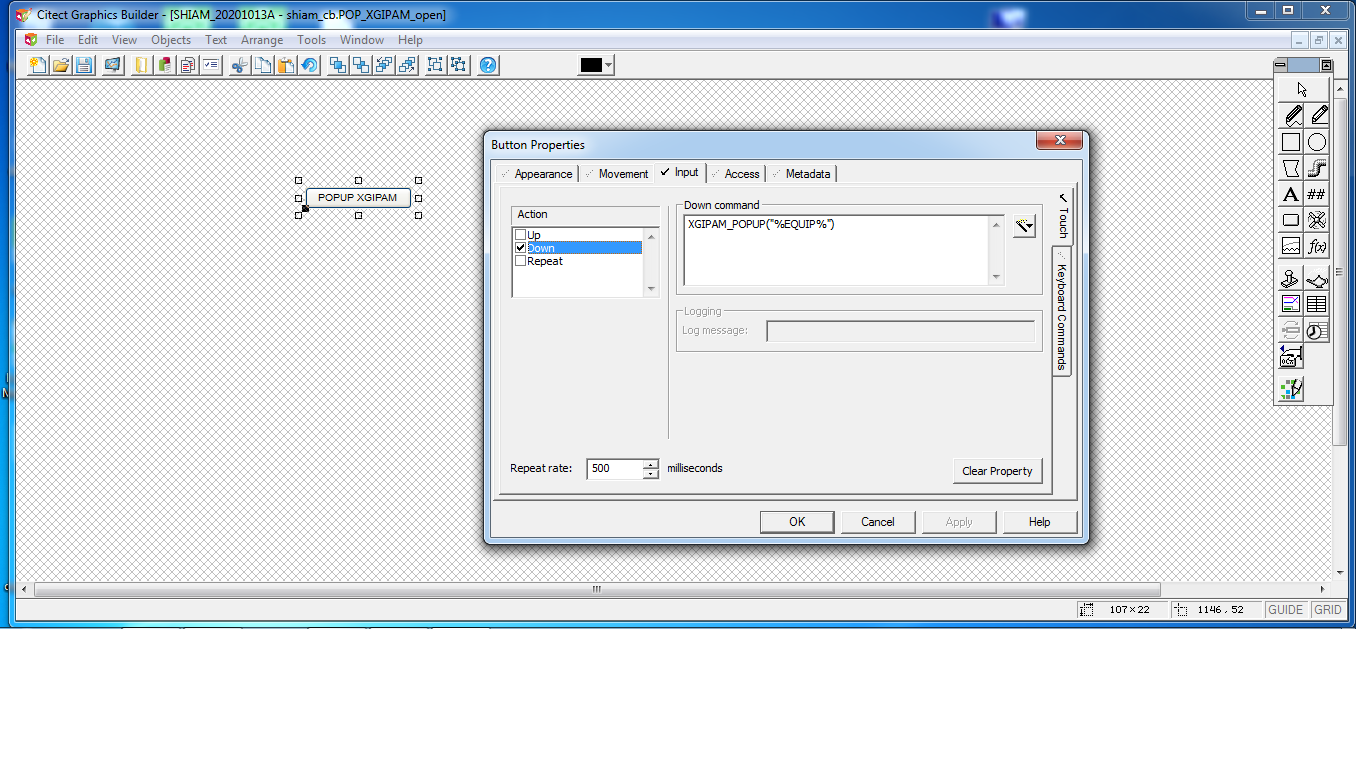Click the blue Help question mark icon
The image size is (1356, 768).
pyautogui.click(x=488, y=65)
